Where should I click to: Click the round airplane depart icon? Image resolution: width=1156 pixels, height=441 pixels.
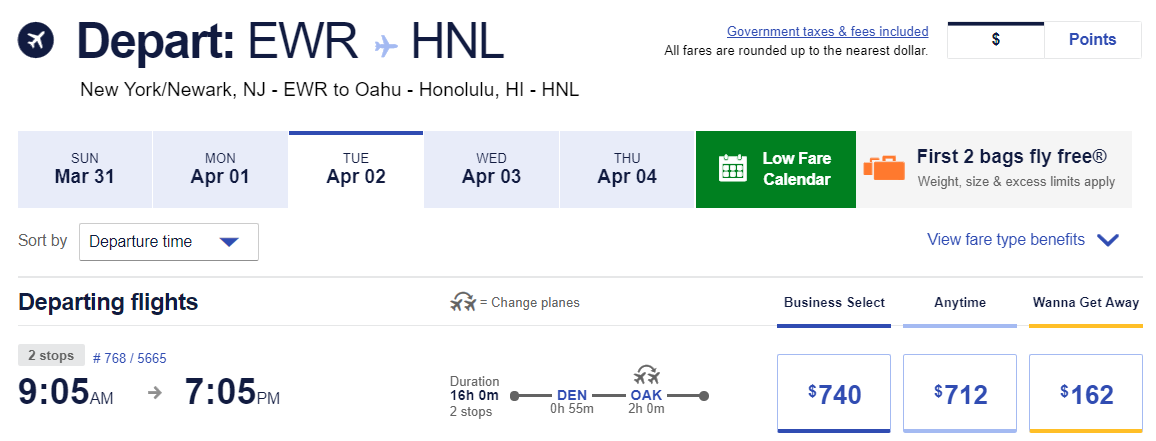[x=36, y=40]
